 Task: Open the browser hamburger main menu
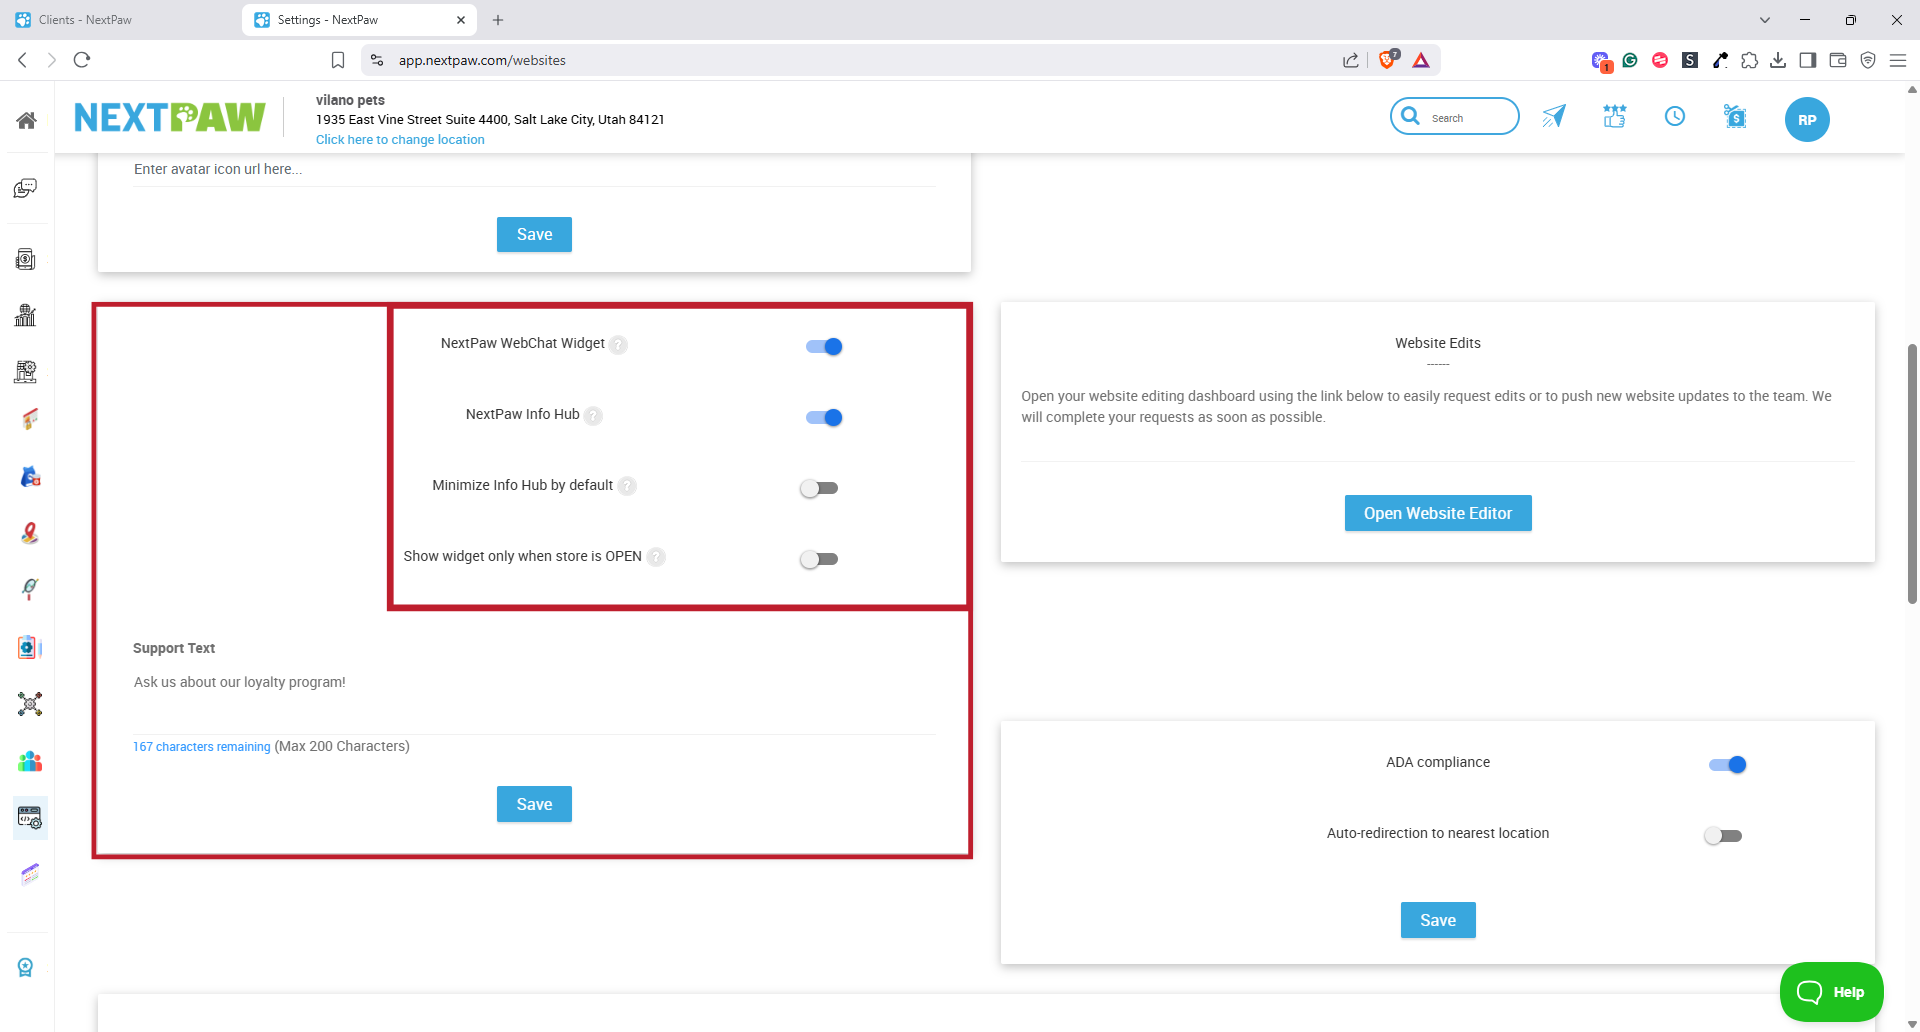tap(1897, 60)
